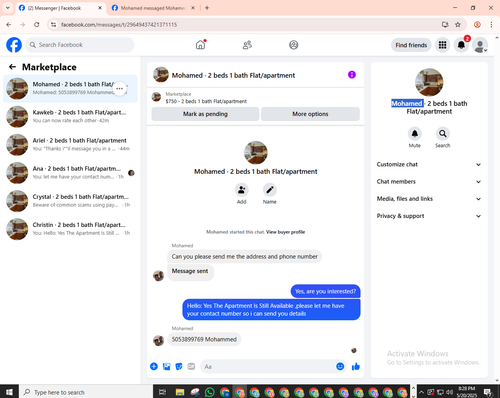Click the Windows taskbar search box
Viewport: 500px width, 398px height.
click(x=86, y=392)
